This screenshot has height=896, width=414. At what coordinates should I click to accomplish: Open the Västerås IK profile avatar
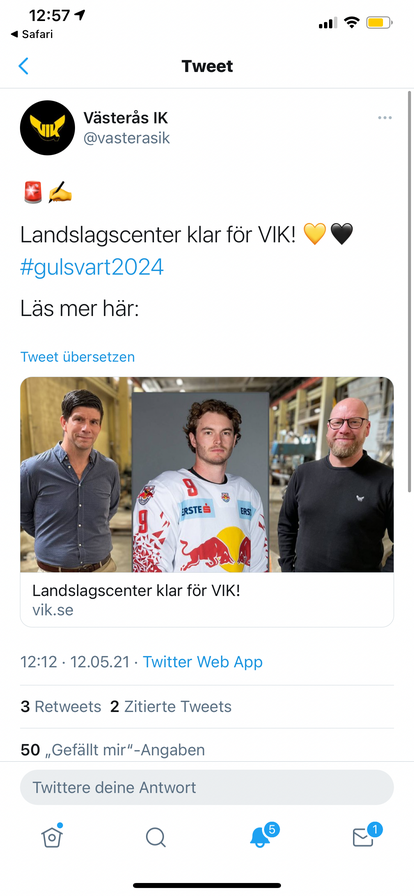pos(47,127)
